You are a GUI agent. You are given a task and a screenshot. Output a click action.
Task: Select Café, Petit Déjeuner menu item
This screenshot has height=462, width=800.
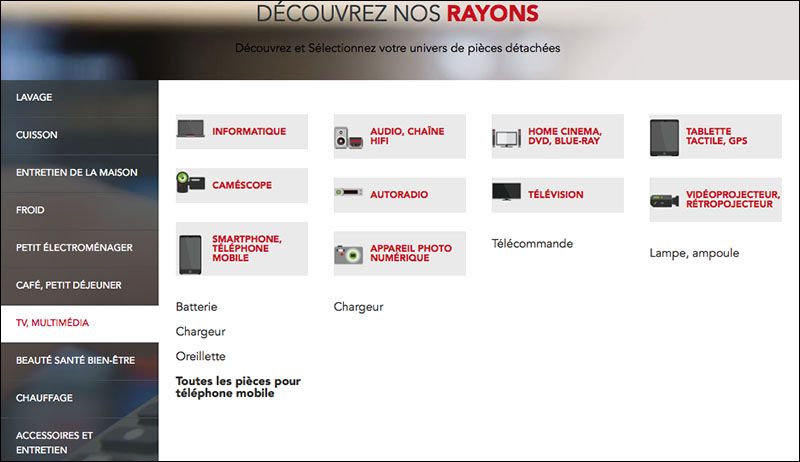point(69,285)
